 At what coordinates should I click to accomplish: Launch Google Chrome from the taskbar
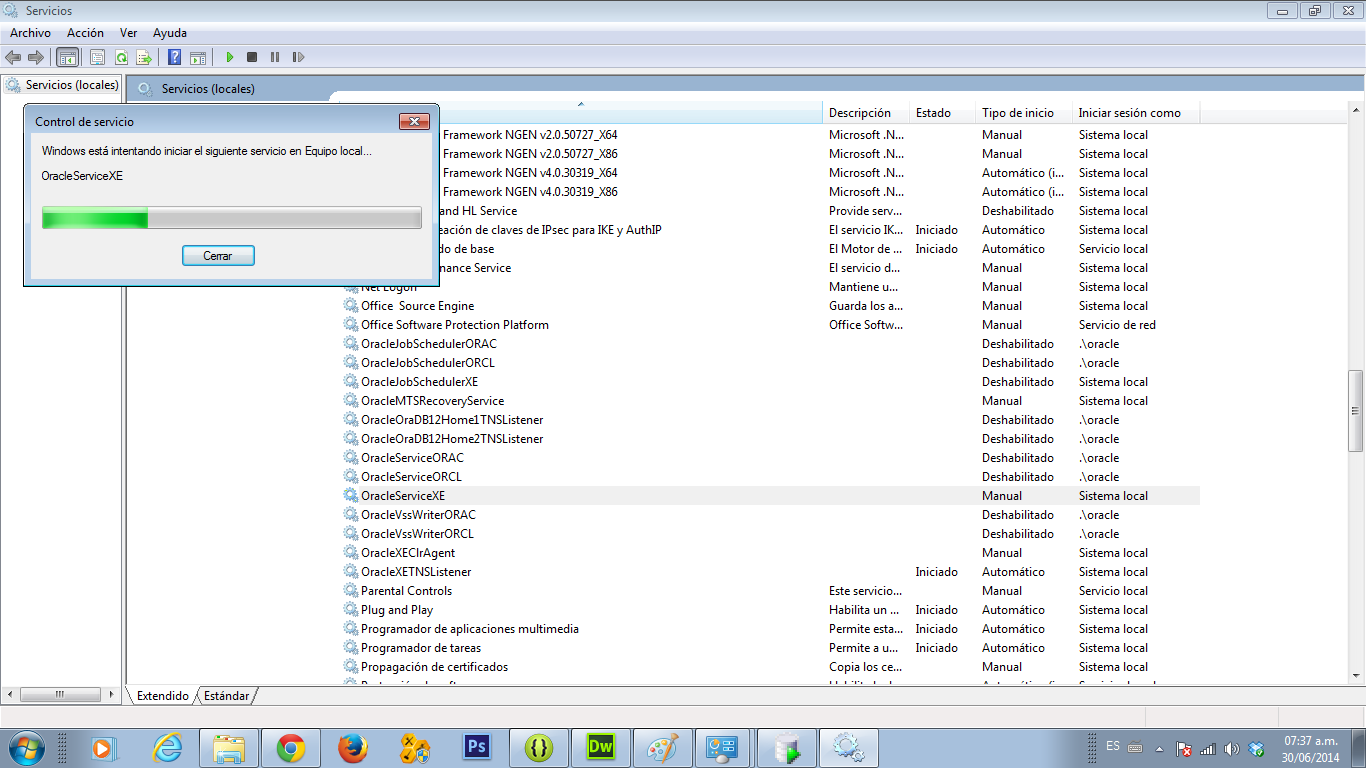point(291,746)
